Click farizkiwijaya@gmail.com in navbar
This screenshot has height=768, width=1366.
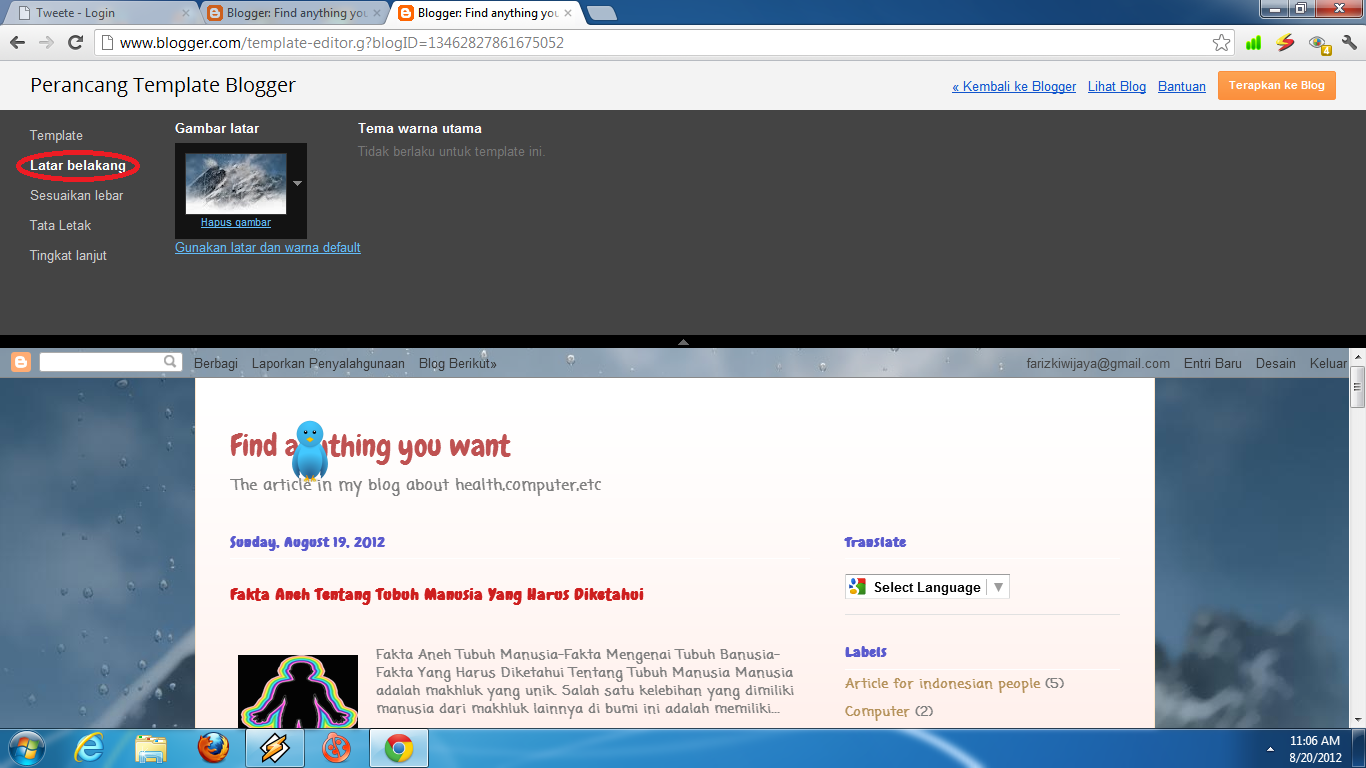pos(1098,363)
